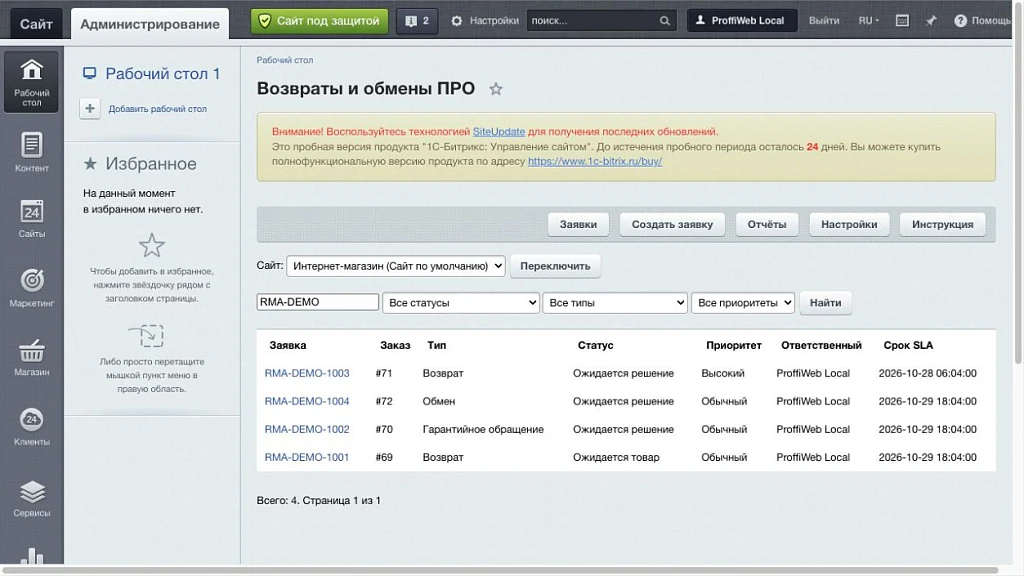Click the monitor icon next to Рабочий стол 1

89,74
